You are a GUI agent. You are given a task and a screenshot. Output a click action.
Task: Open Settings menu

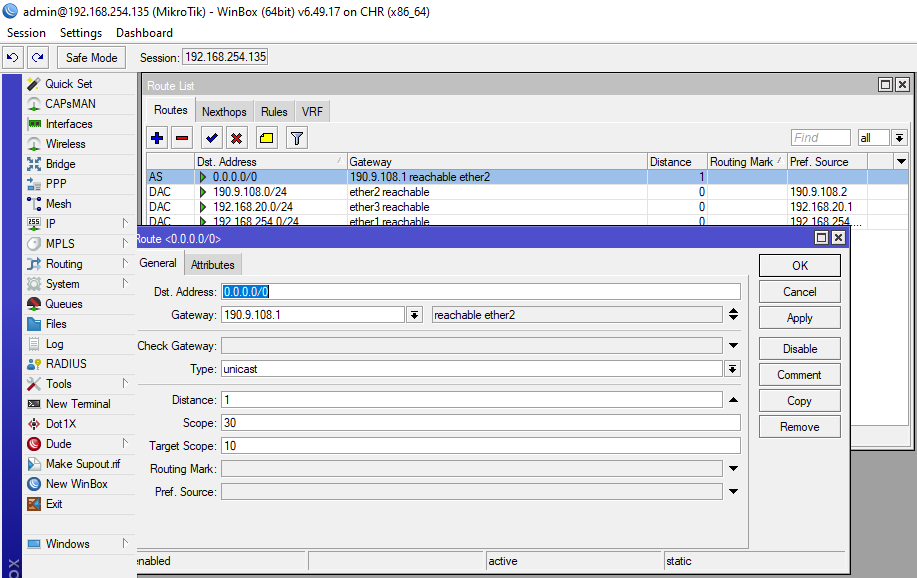pyautogui.click(x=81, y=33)
